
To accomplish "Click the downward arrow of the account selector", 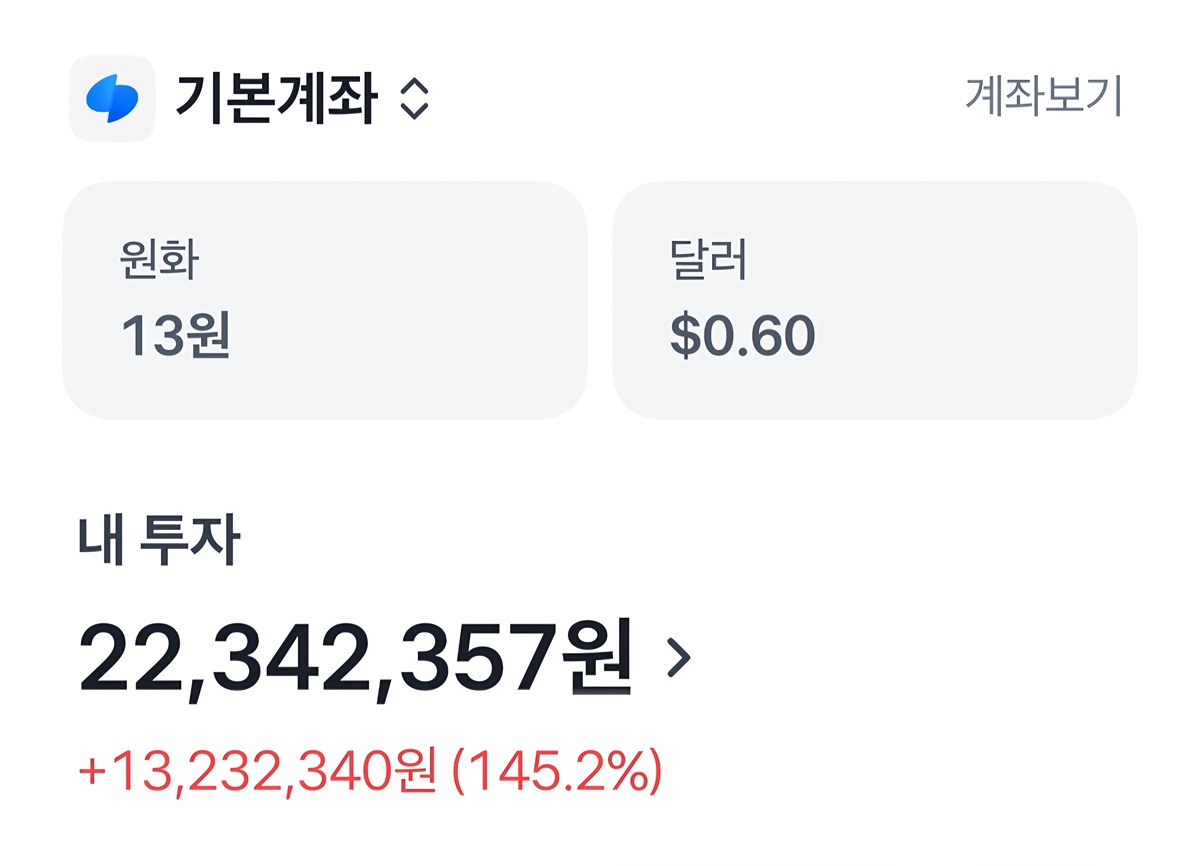I will (414, 113).
